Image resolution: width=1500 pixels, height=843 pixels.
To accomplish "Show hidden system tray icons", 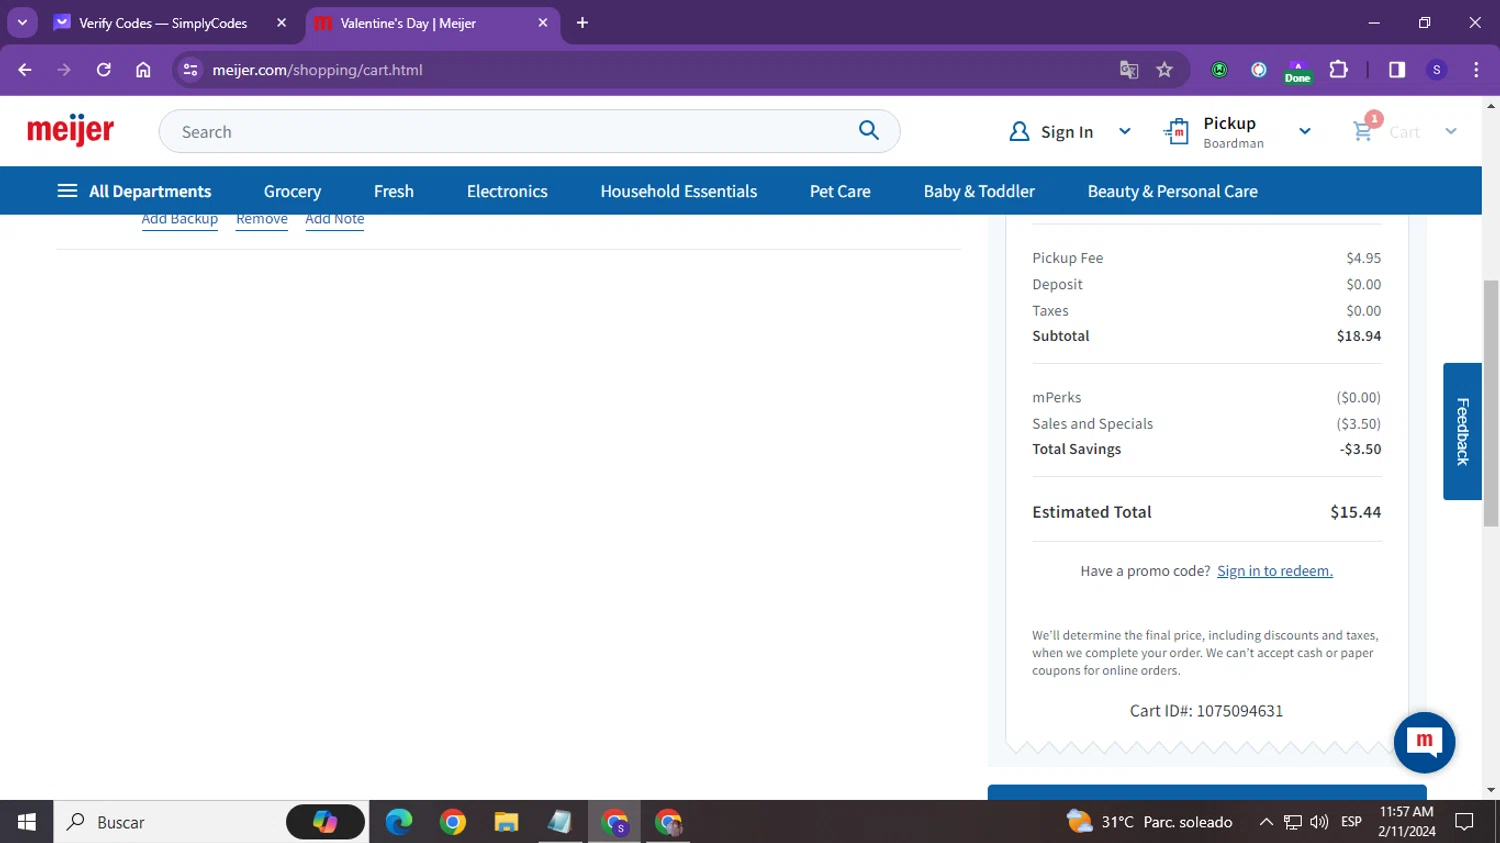I will [x=1266, y=822].
